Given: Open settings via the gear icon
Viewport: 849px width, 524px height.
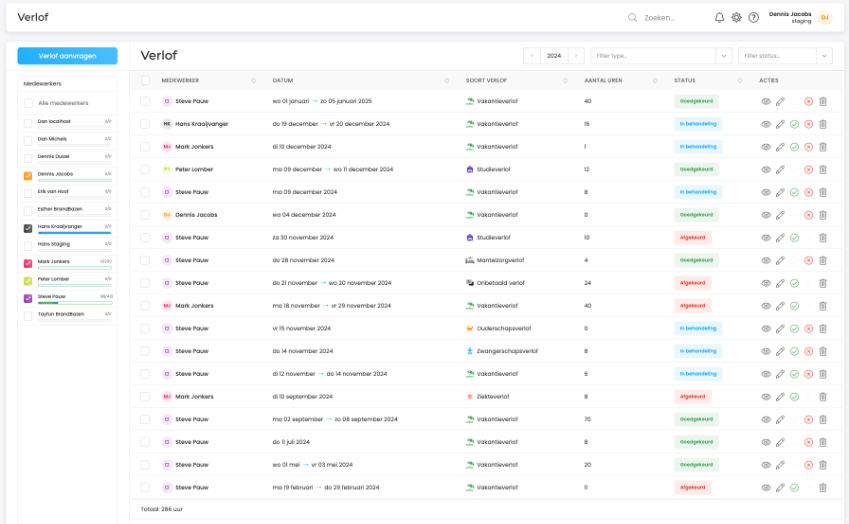Looking at the screenshot, I should coord(736,17).
